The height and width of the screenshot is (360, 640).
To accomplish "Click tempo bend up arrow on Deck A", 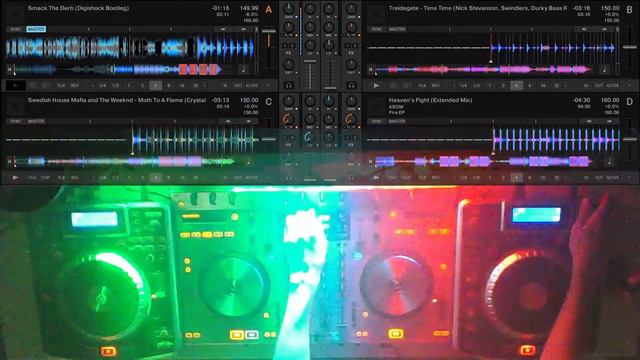I will click(x=243, y=29).
